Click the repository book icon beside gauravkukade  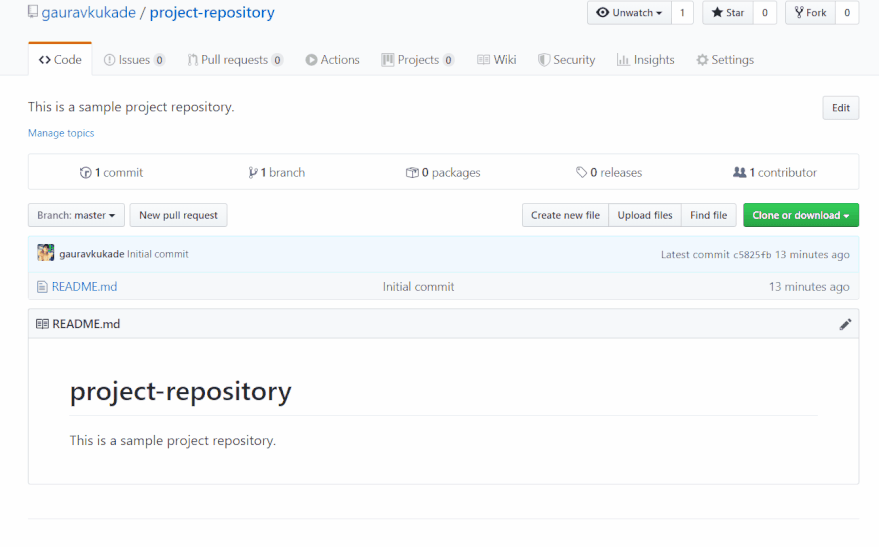point(33,12)
